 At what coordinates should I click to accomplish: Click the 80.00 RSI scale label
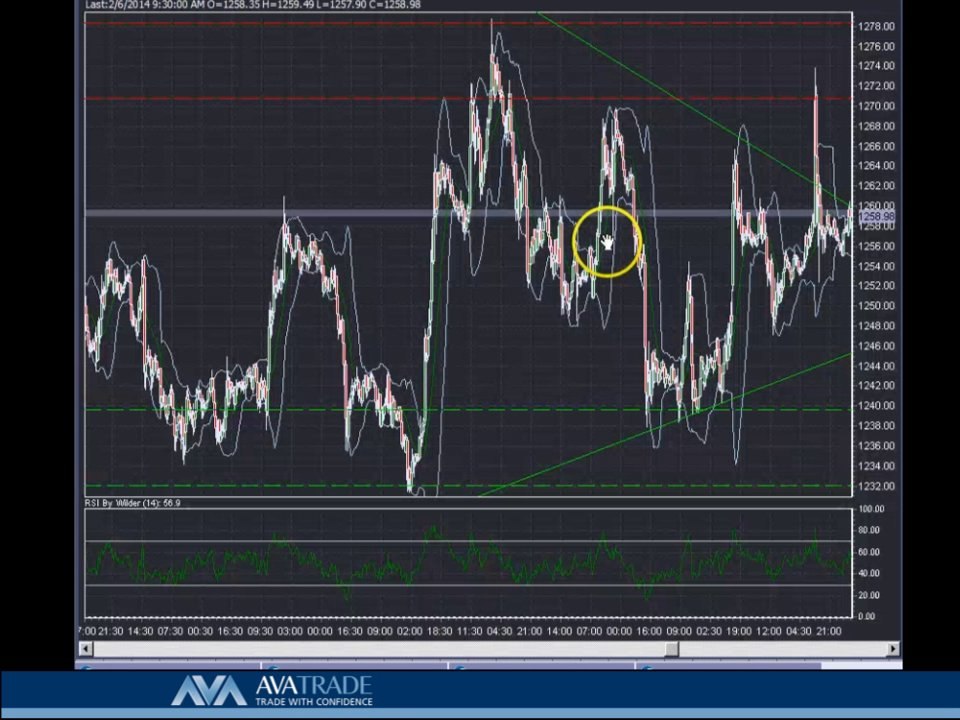(x=871, y=530)
